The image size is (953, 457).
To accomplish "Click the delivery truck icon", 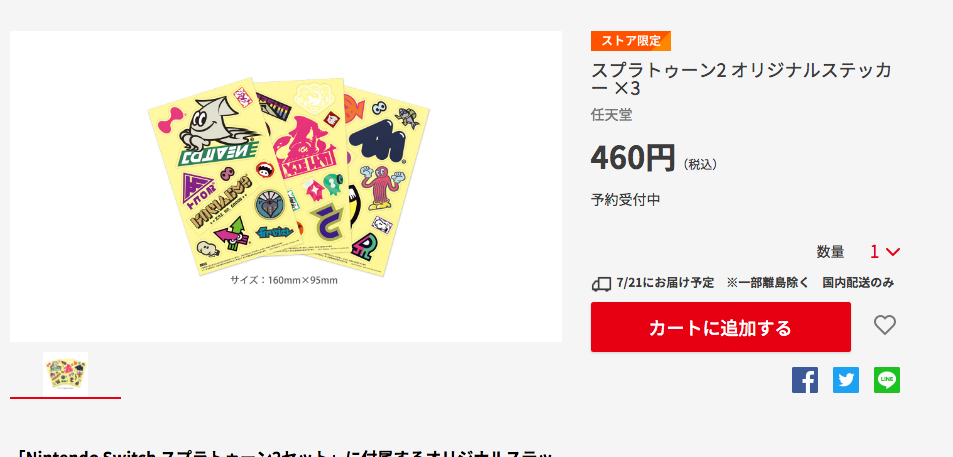I will [601, 283].
